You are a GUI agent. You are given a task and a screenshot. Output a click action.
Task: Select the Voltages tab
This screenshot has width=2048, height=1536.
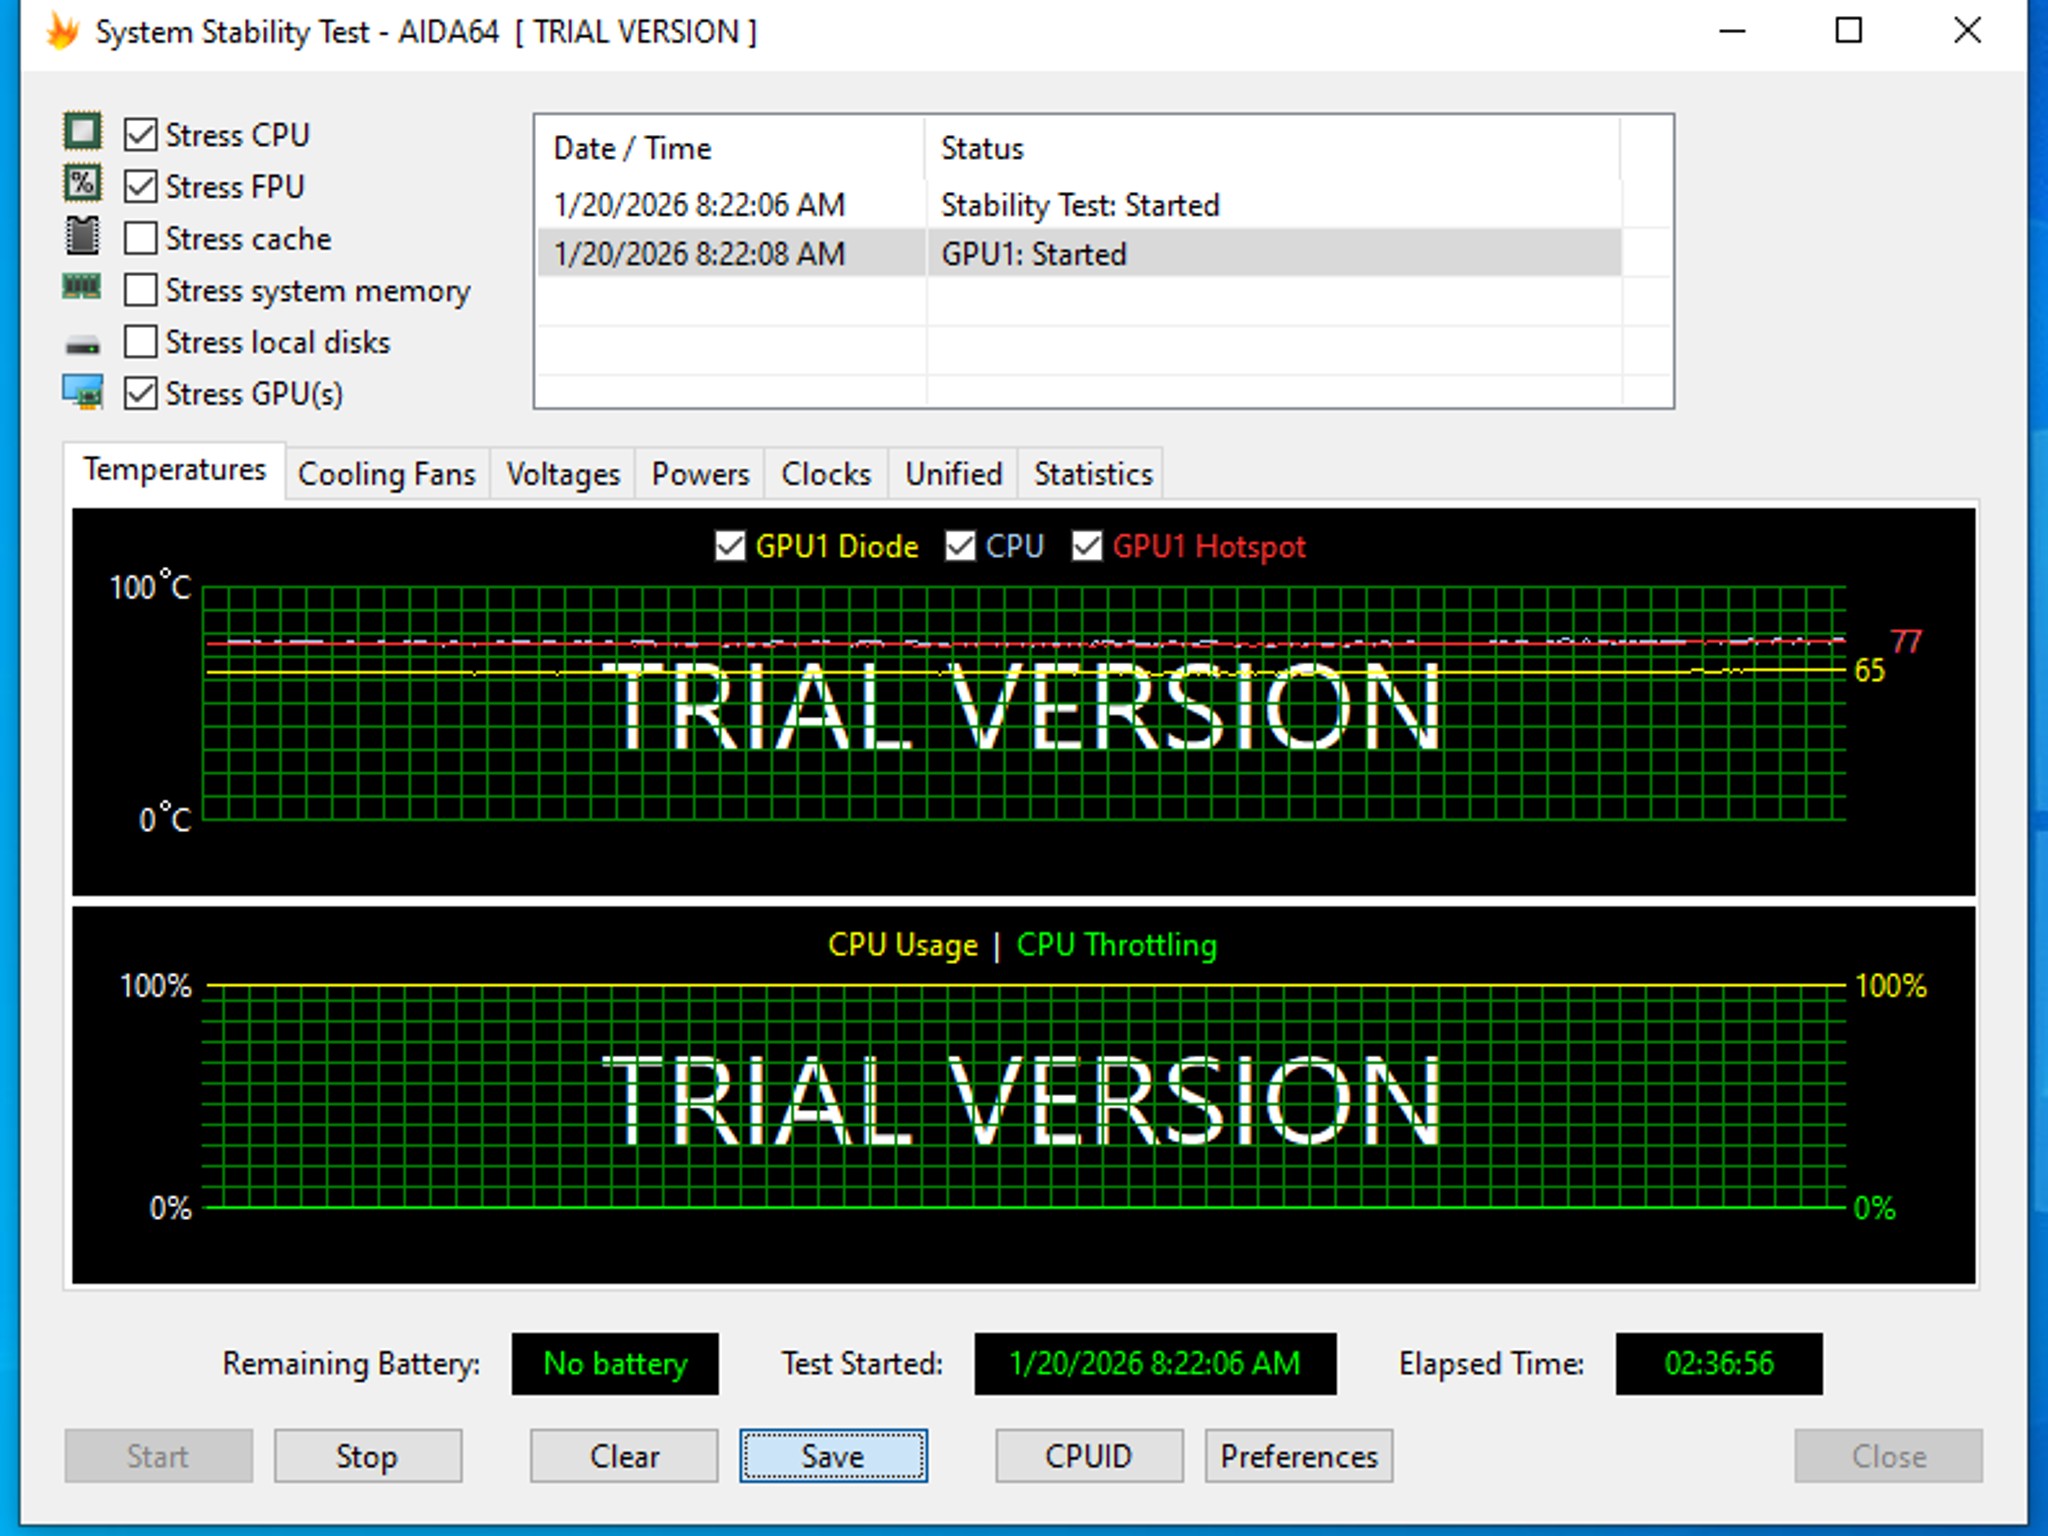pyautogui.click(x=563, y=474)
